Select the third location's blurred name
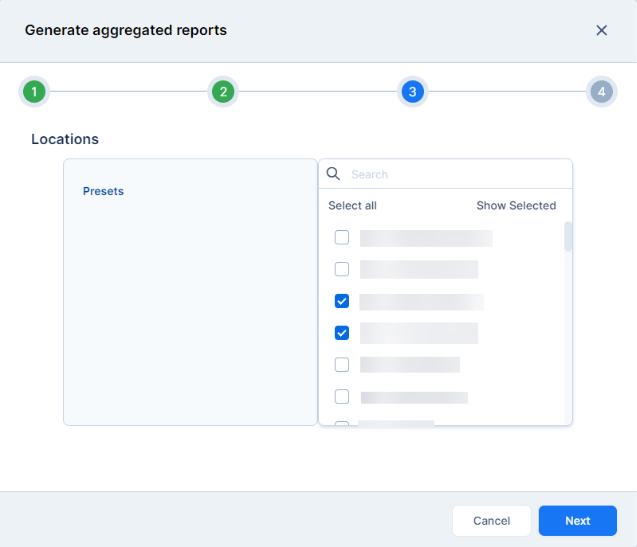 coord(421,302)
